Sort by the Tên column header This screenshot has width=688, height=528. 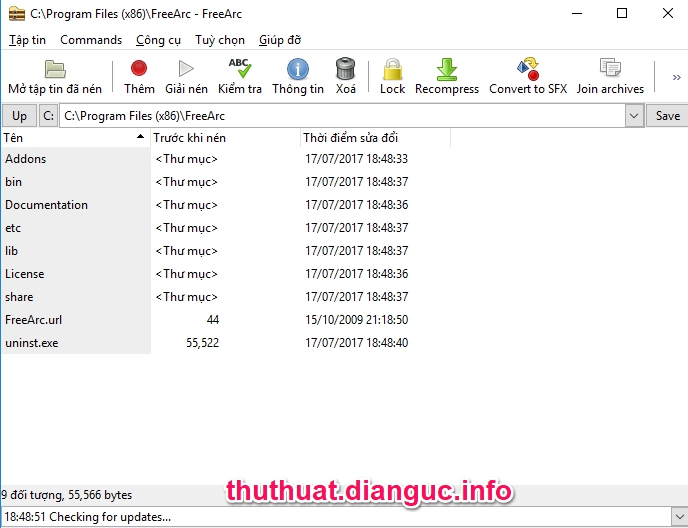[75, 138]
